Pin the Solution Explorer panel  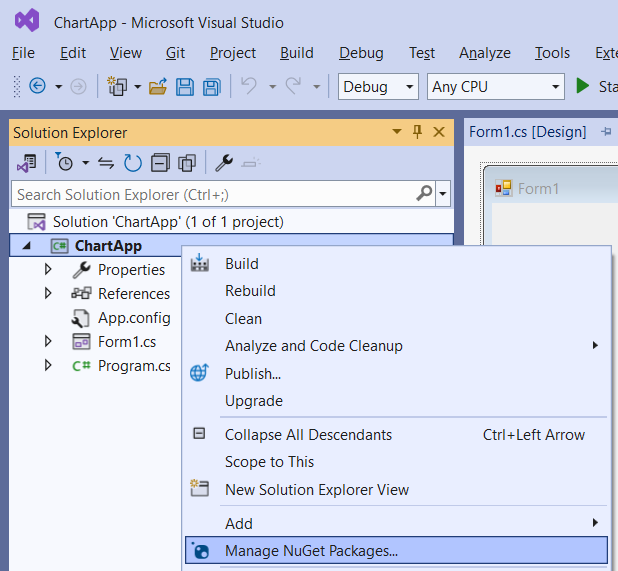click(417, 132)
